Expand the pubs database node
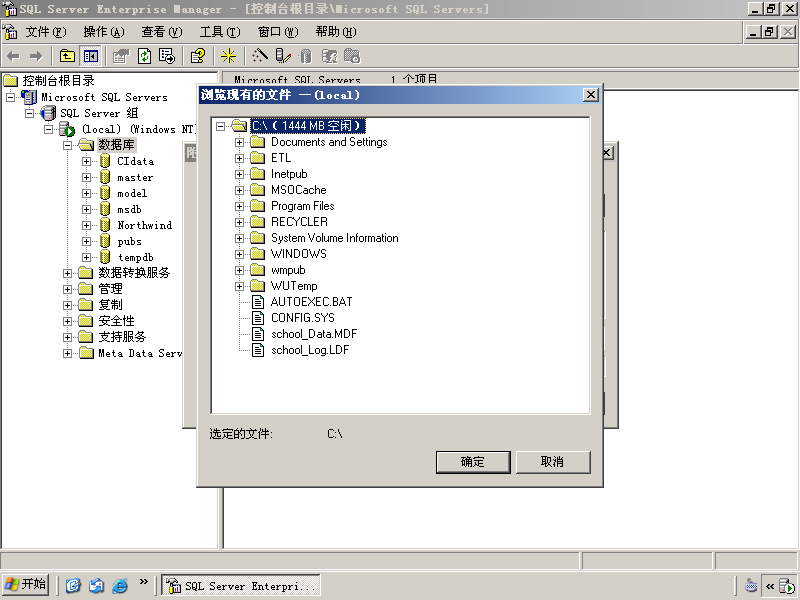 [86, 241]
